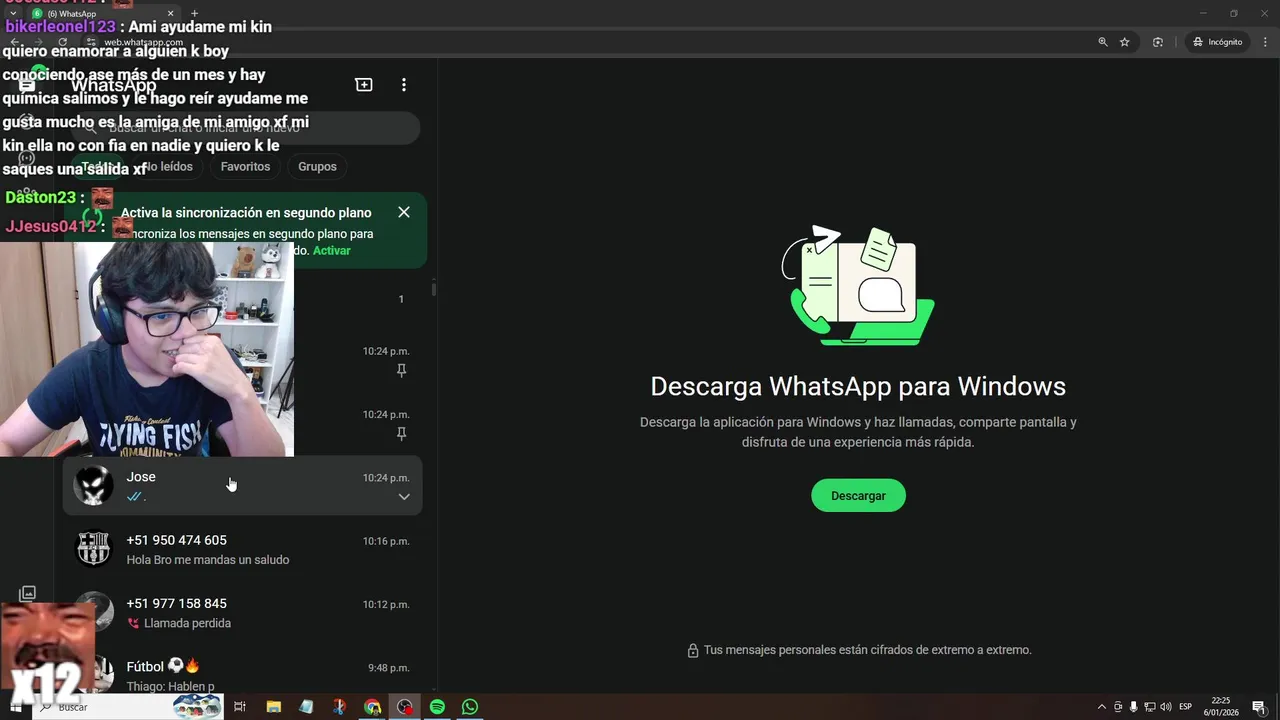Select the Grupos chat filter

pos(317,167)
